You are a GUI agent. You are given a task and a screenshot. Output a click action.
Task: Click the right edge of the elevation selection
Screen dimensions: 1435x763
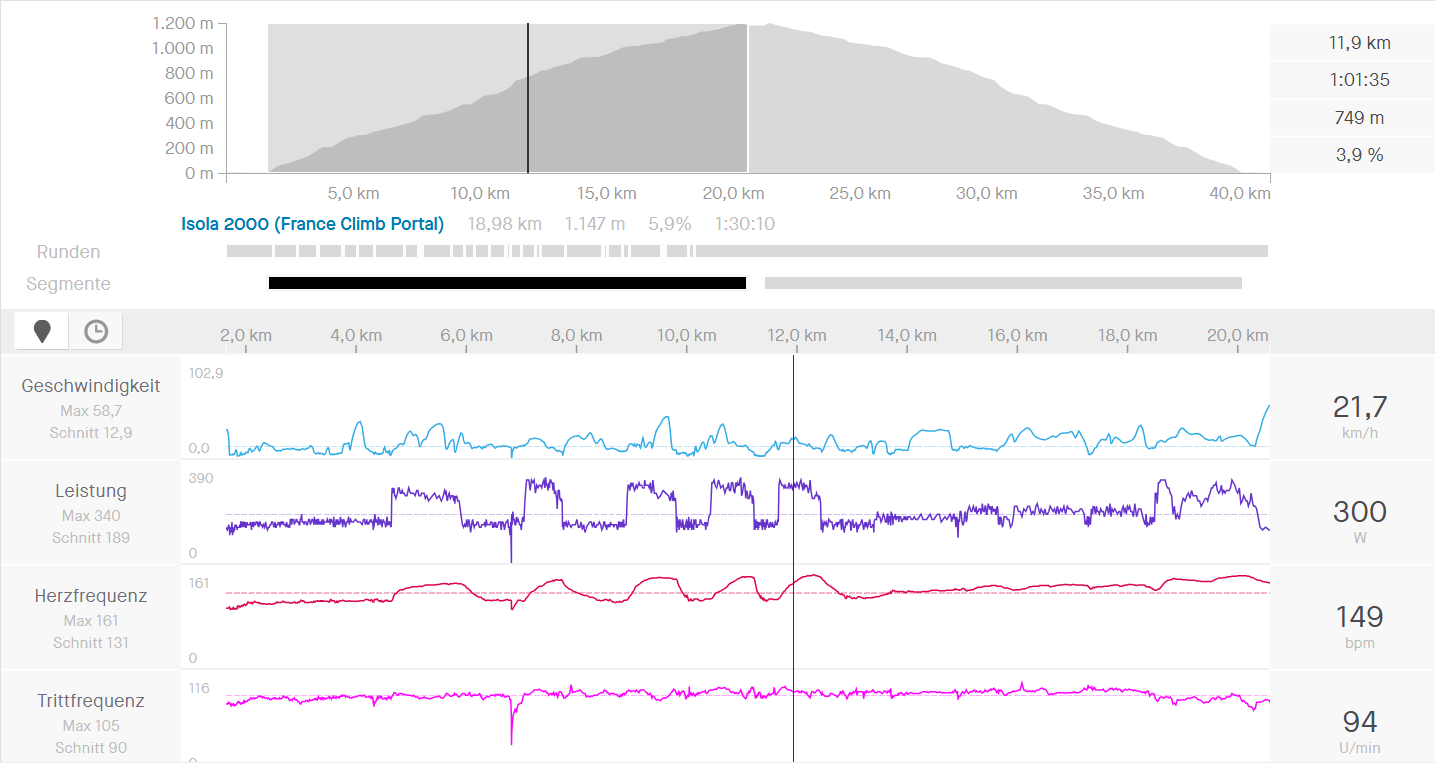748,98
